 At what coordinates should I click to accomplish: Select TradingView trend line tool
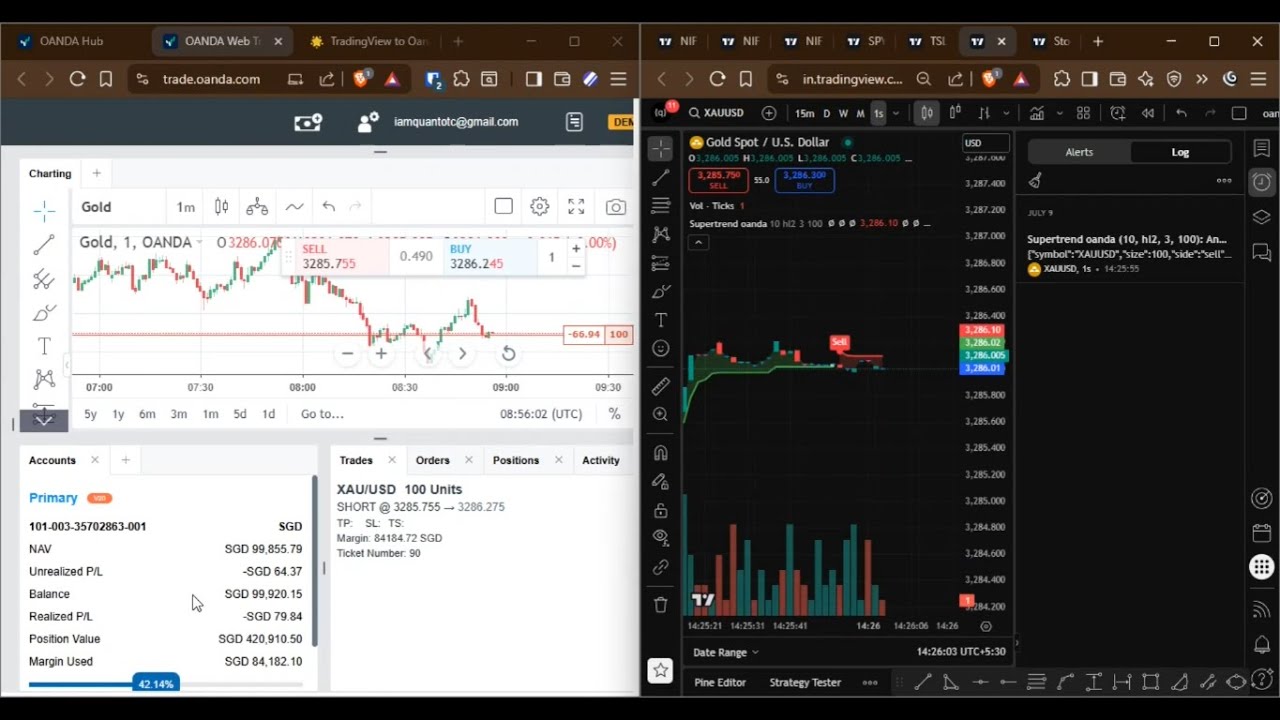pos(661,178)
